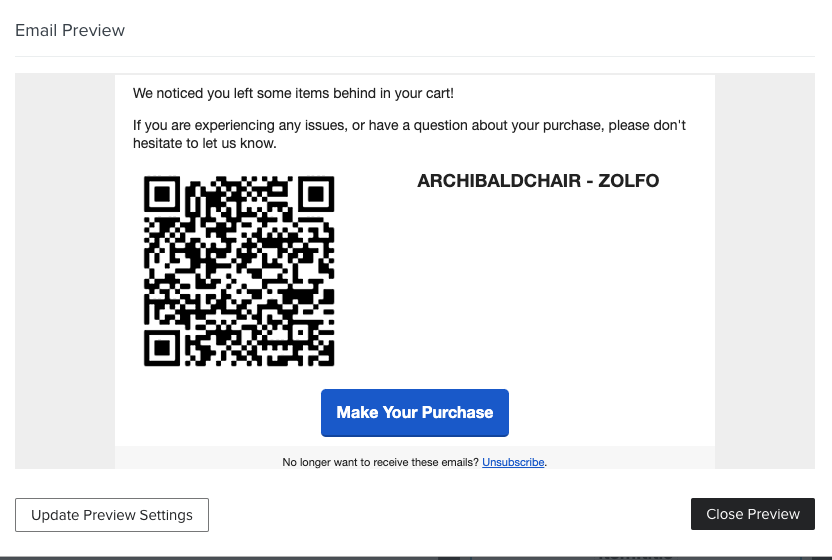Viewport: 832px width, 560px height.
Task: Click the QR code's top-left finder square
Action: coord(162,194)
